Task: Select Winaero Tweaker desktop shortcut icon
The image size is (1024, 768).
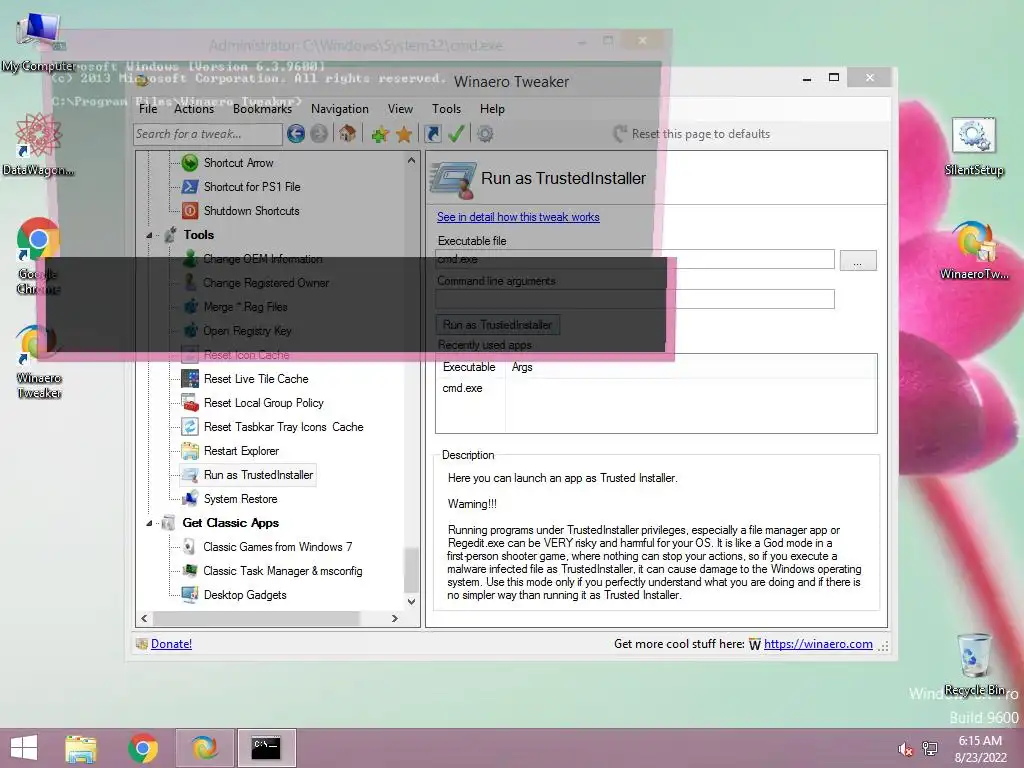Action: pos(39,361)
